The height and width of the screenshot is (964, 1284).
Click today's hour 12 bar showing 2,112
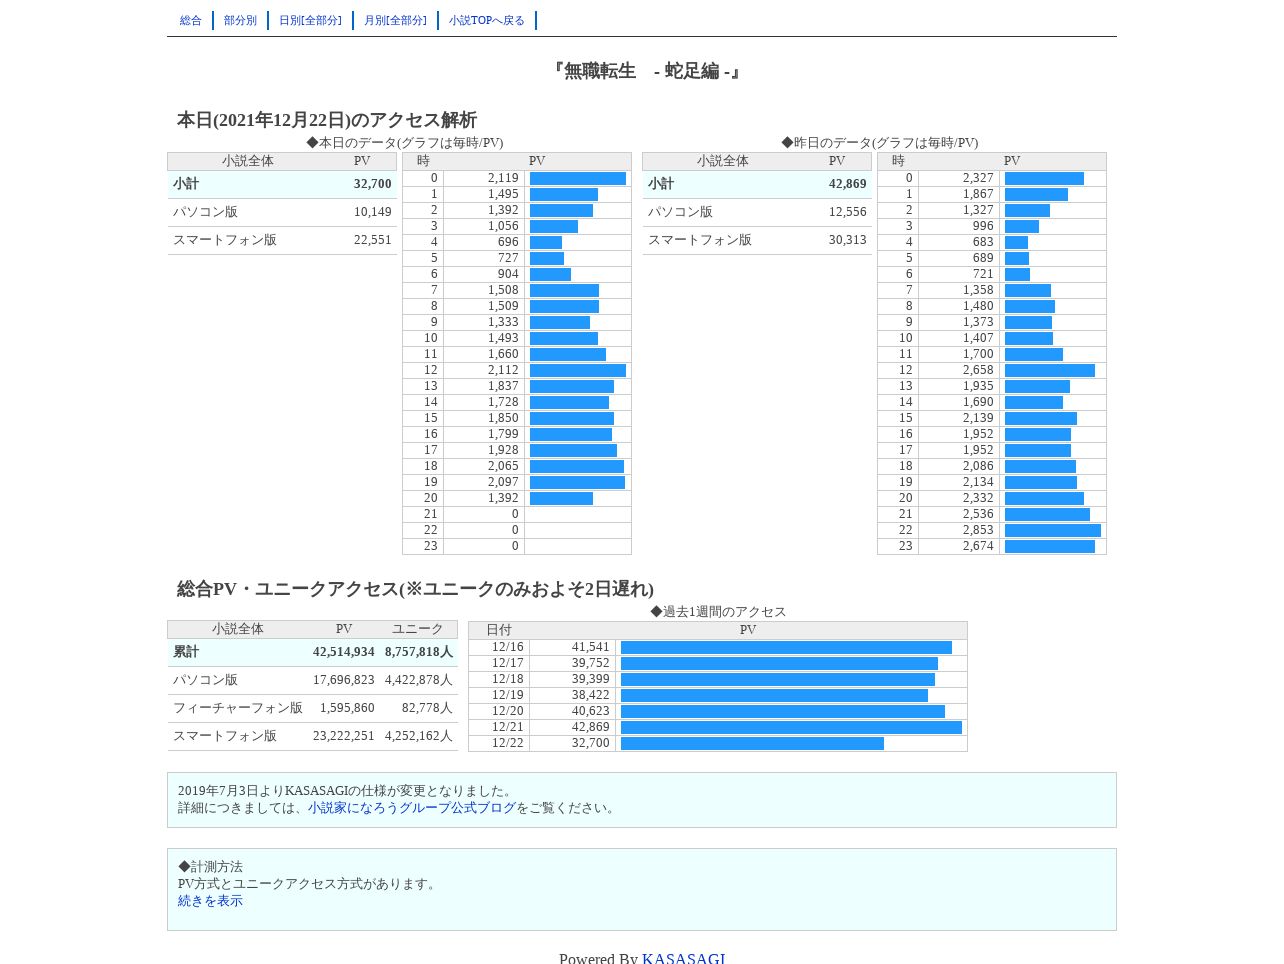pyautogui.click(x=578, y=370)
